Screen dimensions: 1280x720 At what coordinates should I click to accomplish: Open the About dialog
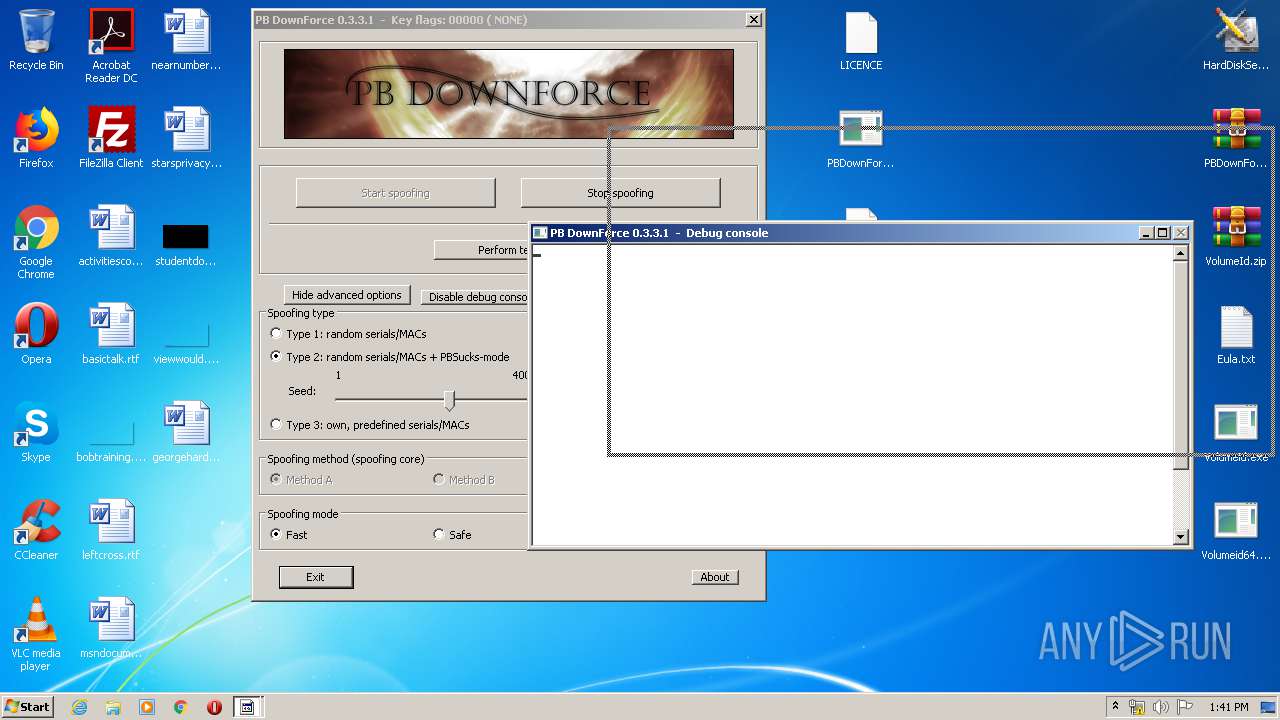pyautogui.click(x=714, y=577)
